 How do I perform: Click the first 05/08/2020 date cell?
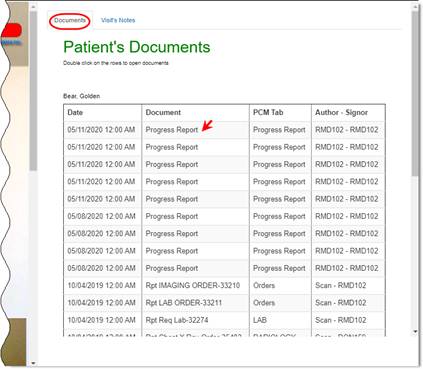coord(101,216)
